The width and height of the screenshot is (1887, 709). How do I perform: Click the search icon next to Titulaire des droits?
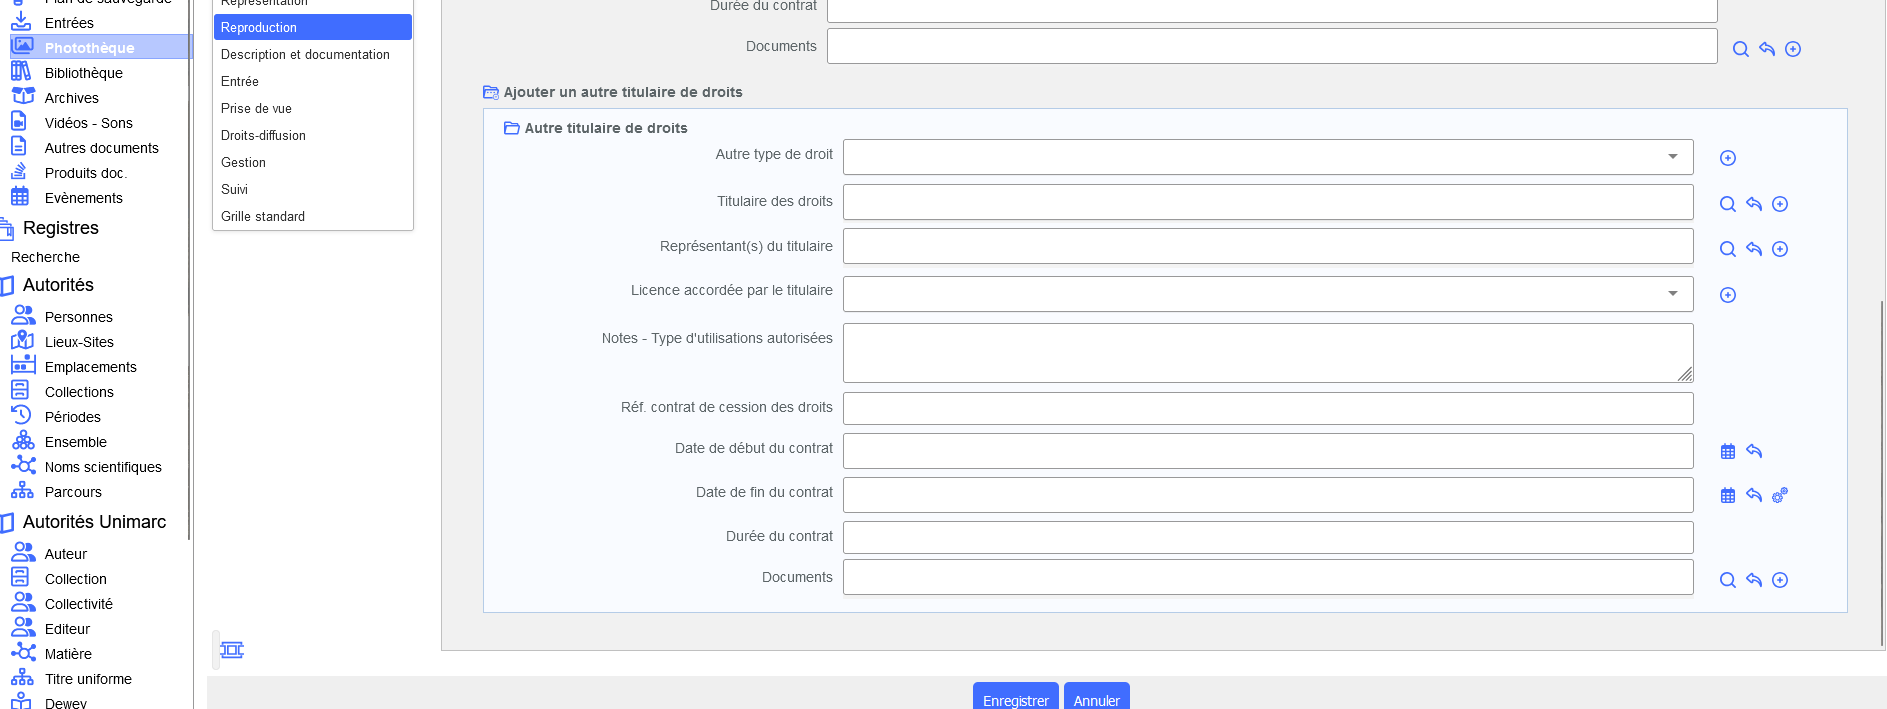point(1727,204)
